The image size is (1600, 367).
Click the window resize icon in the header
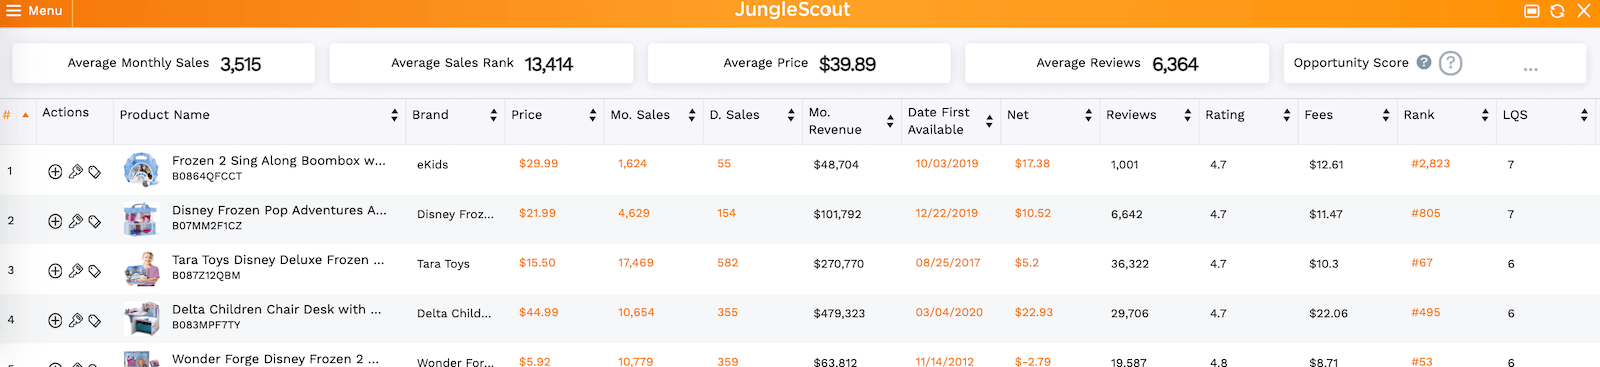(x=1531, y=11)
